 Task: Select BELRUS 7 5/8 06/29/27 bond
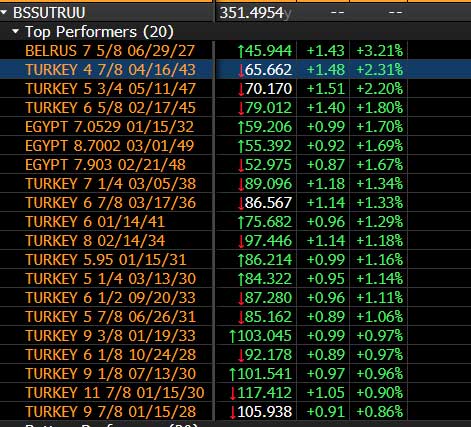pyautogui.click(x=110, y=51)
